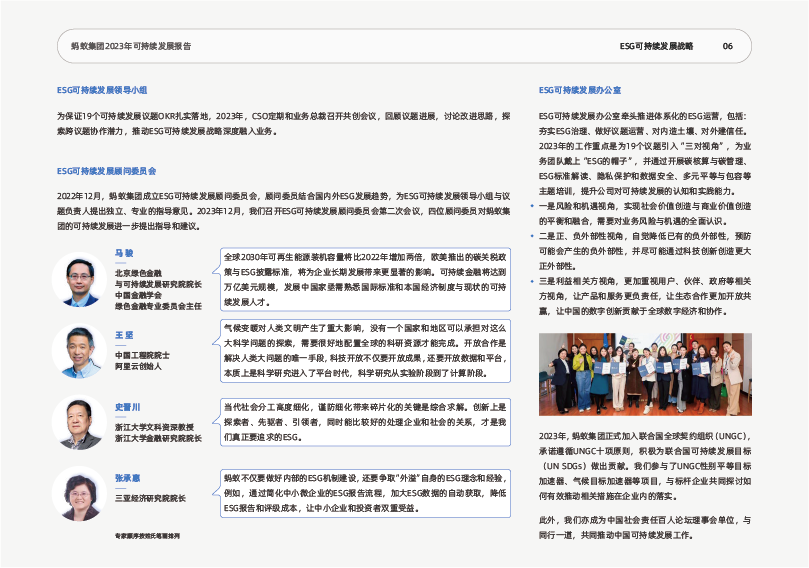This screenshot has width=809, height=568.
Task: Click the ESG可持续发展办公室 heading
Action: coord(580,90)
